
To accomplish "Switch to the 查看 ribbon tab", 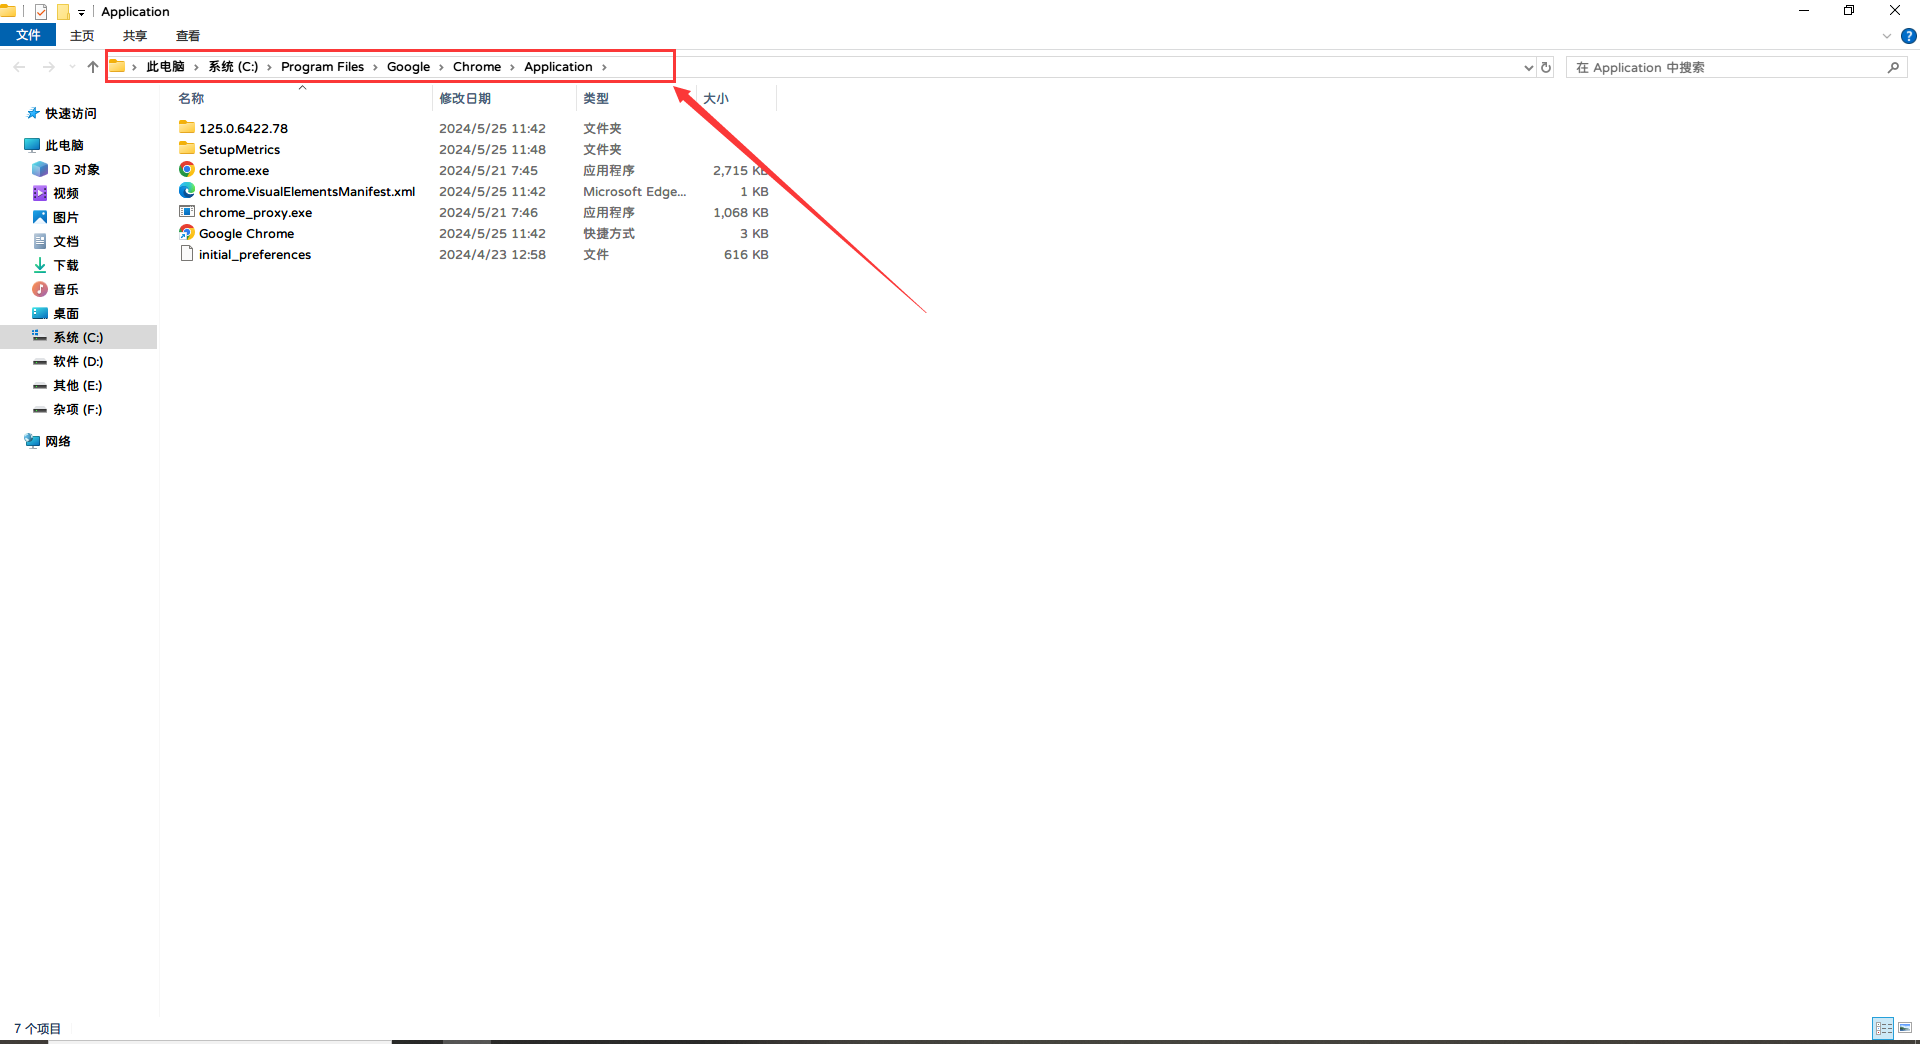I will tap(188, 36).
